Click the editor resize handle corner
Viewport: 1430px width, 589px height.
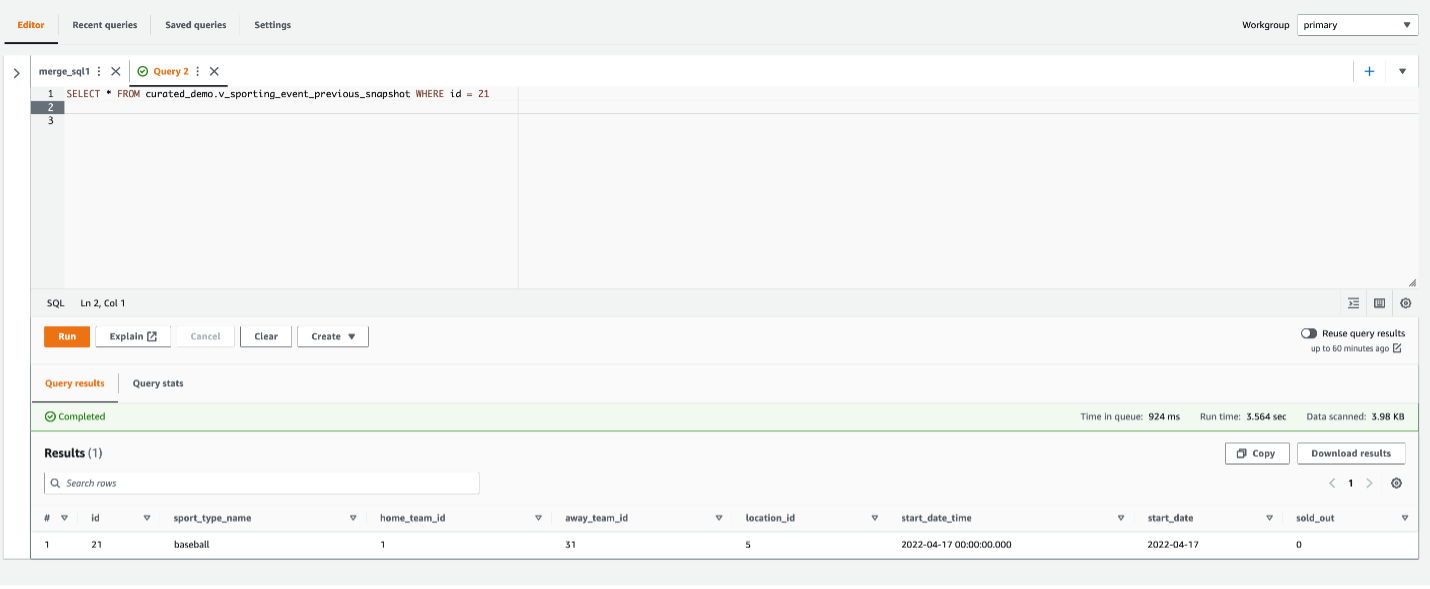pyautogui.click(x=1412, y=283)
